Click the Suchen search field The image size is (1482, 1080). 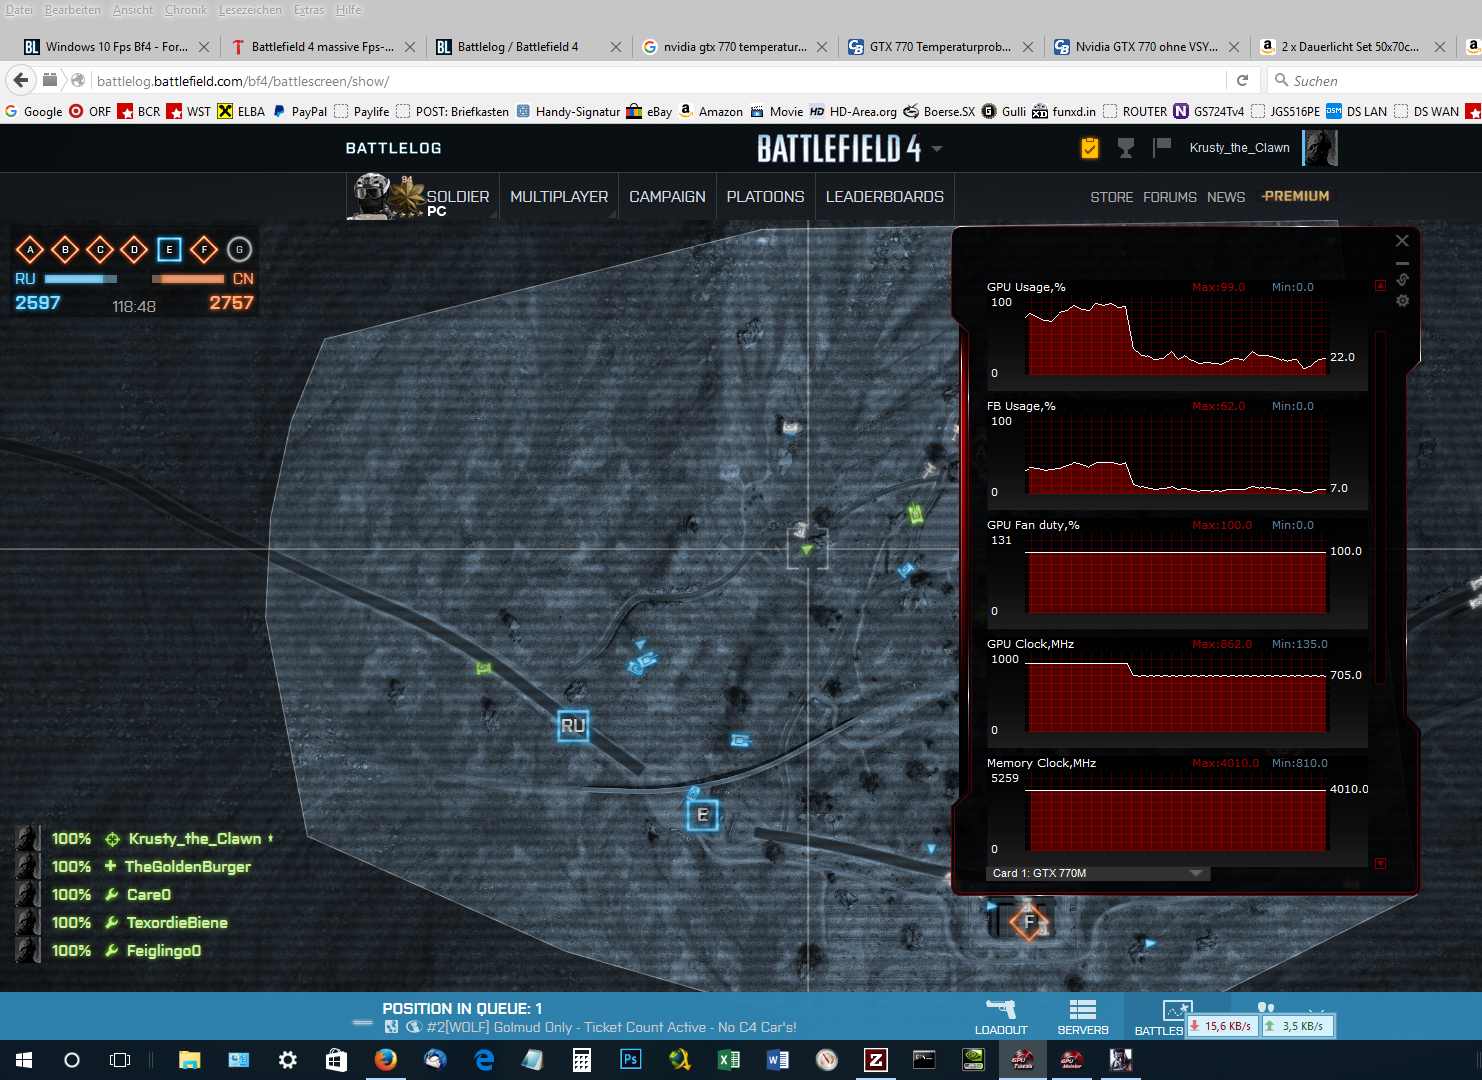1380,81
